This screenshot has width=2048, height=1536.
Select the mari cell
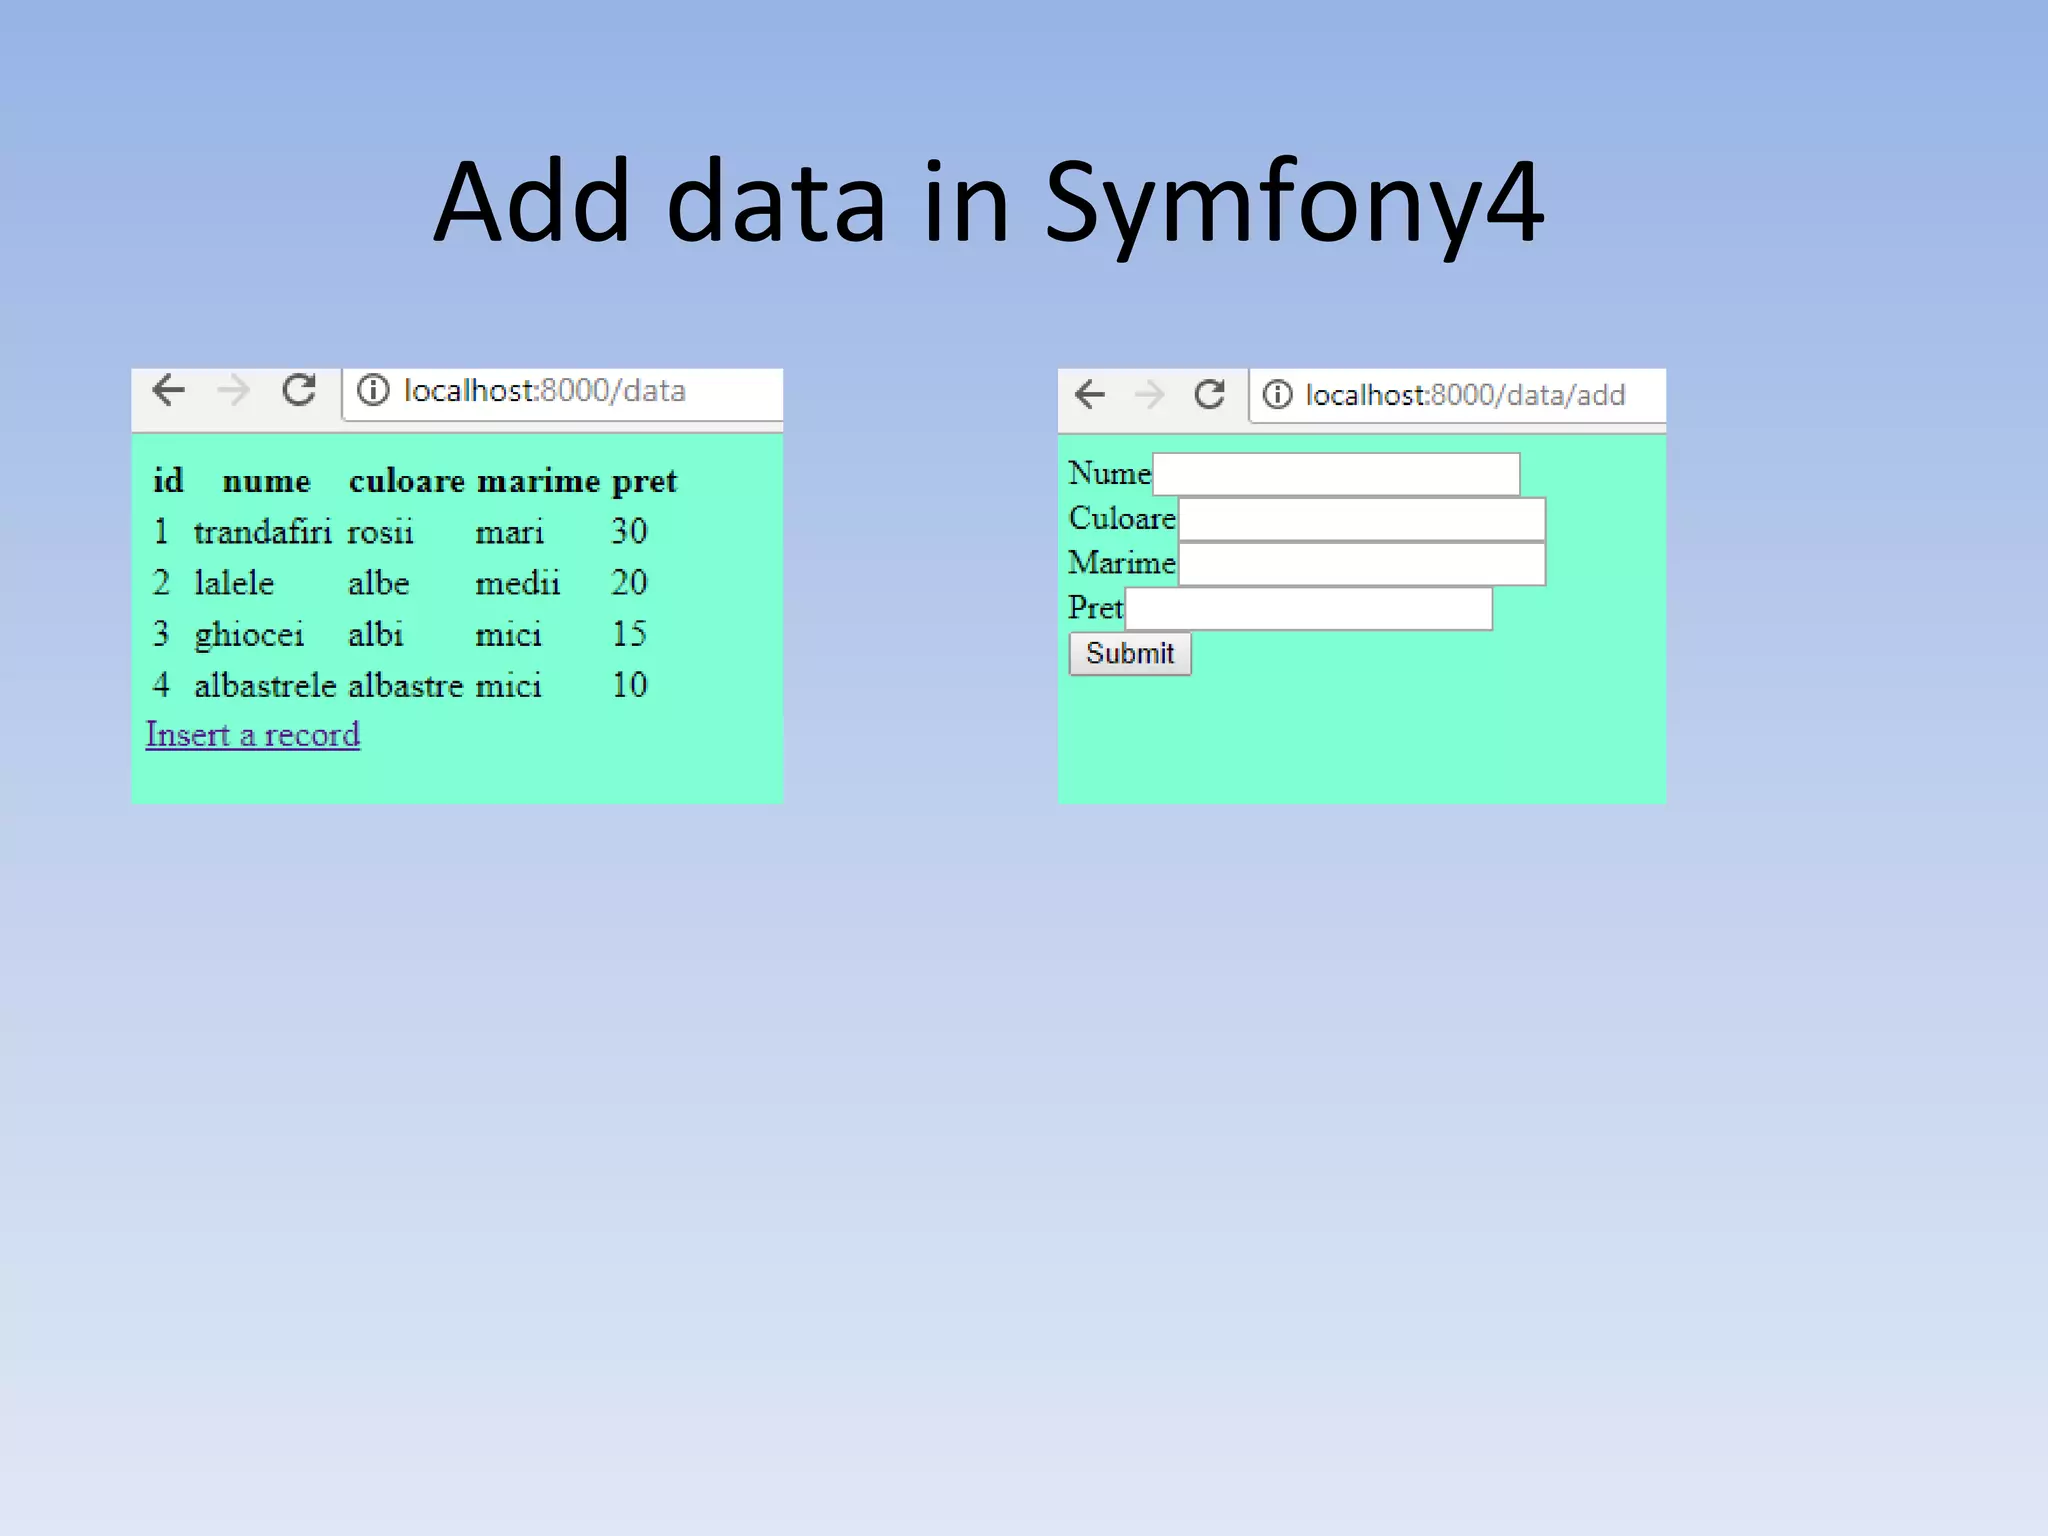tap(509, 533)
